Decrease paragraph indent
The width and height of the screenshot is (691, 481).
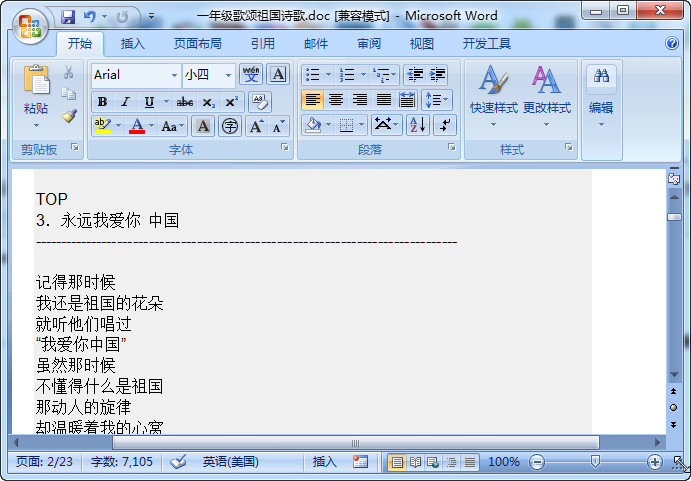415,75
